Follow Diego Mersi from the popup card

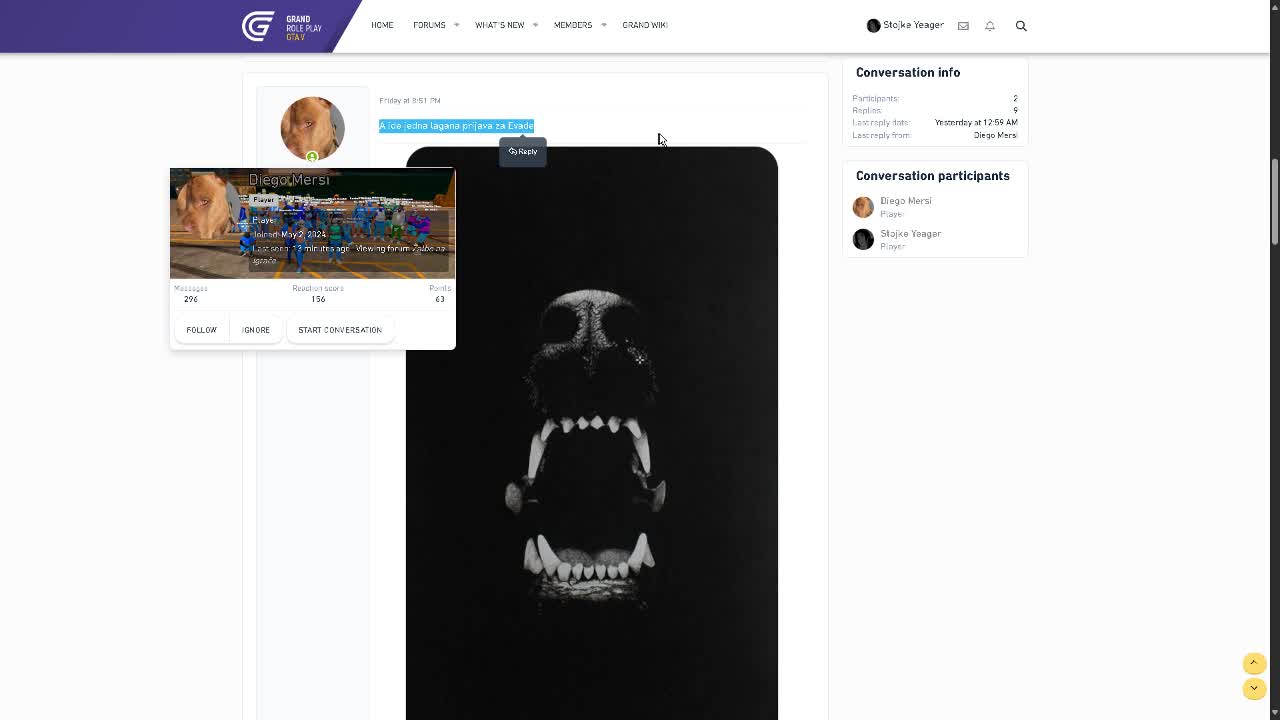(201, 330)
